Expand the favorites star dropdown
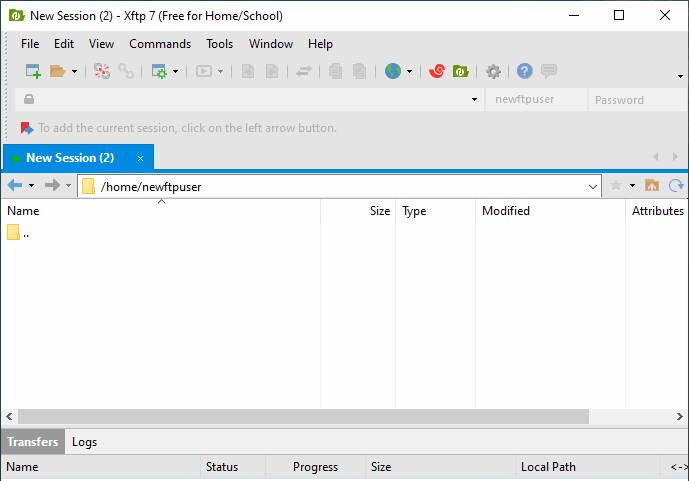Screen dimensions: 689x481 (x=632, y=185)
